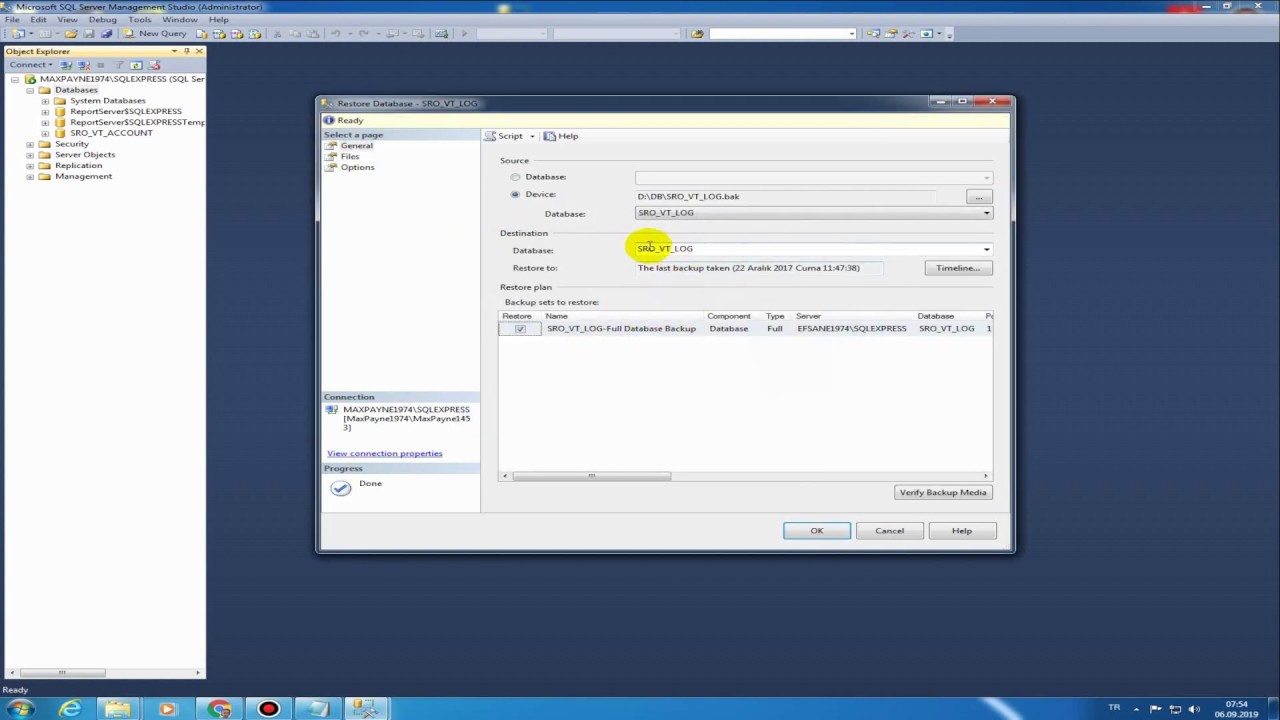1280x720 pixels.
Task: Click the Help icon beside Script
Action: [x=550, y=136]
